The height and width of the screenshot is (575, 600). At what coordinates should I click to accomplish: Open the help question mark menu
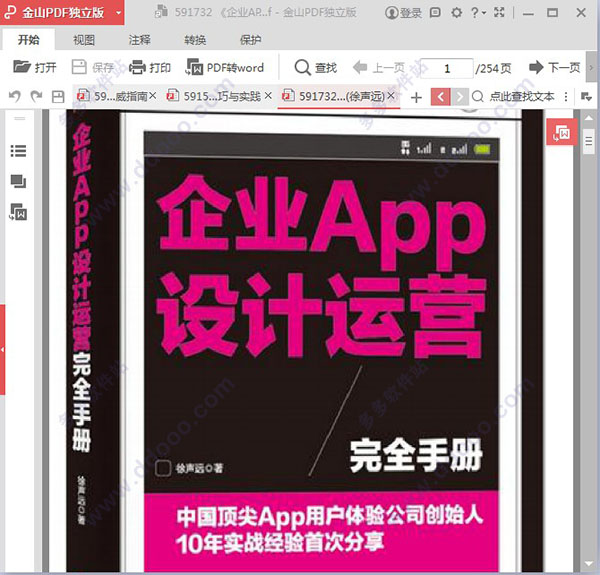478,13
